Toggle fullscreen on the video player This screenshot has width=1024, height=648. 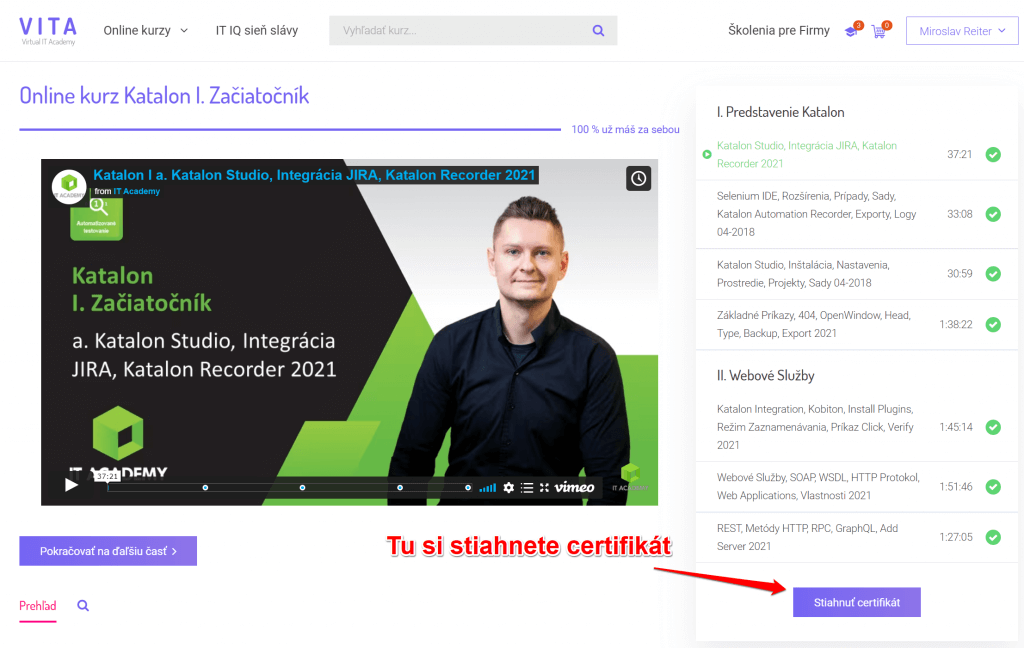[x=544, y=487]
